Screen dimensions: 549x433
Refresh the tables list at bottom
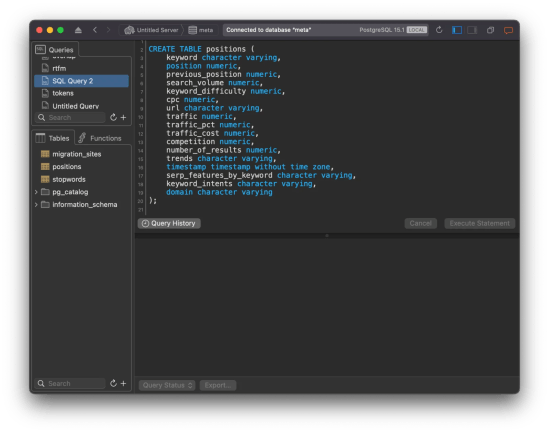[x=113, y=383]
